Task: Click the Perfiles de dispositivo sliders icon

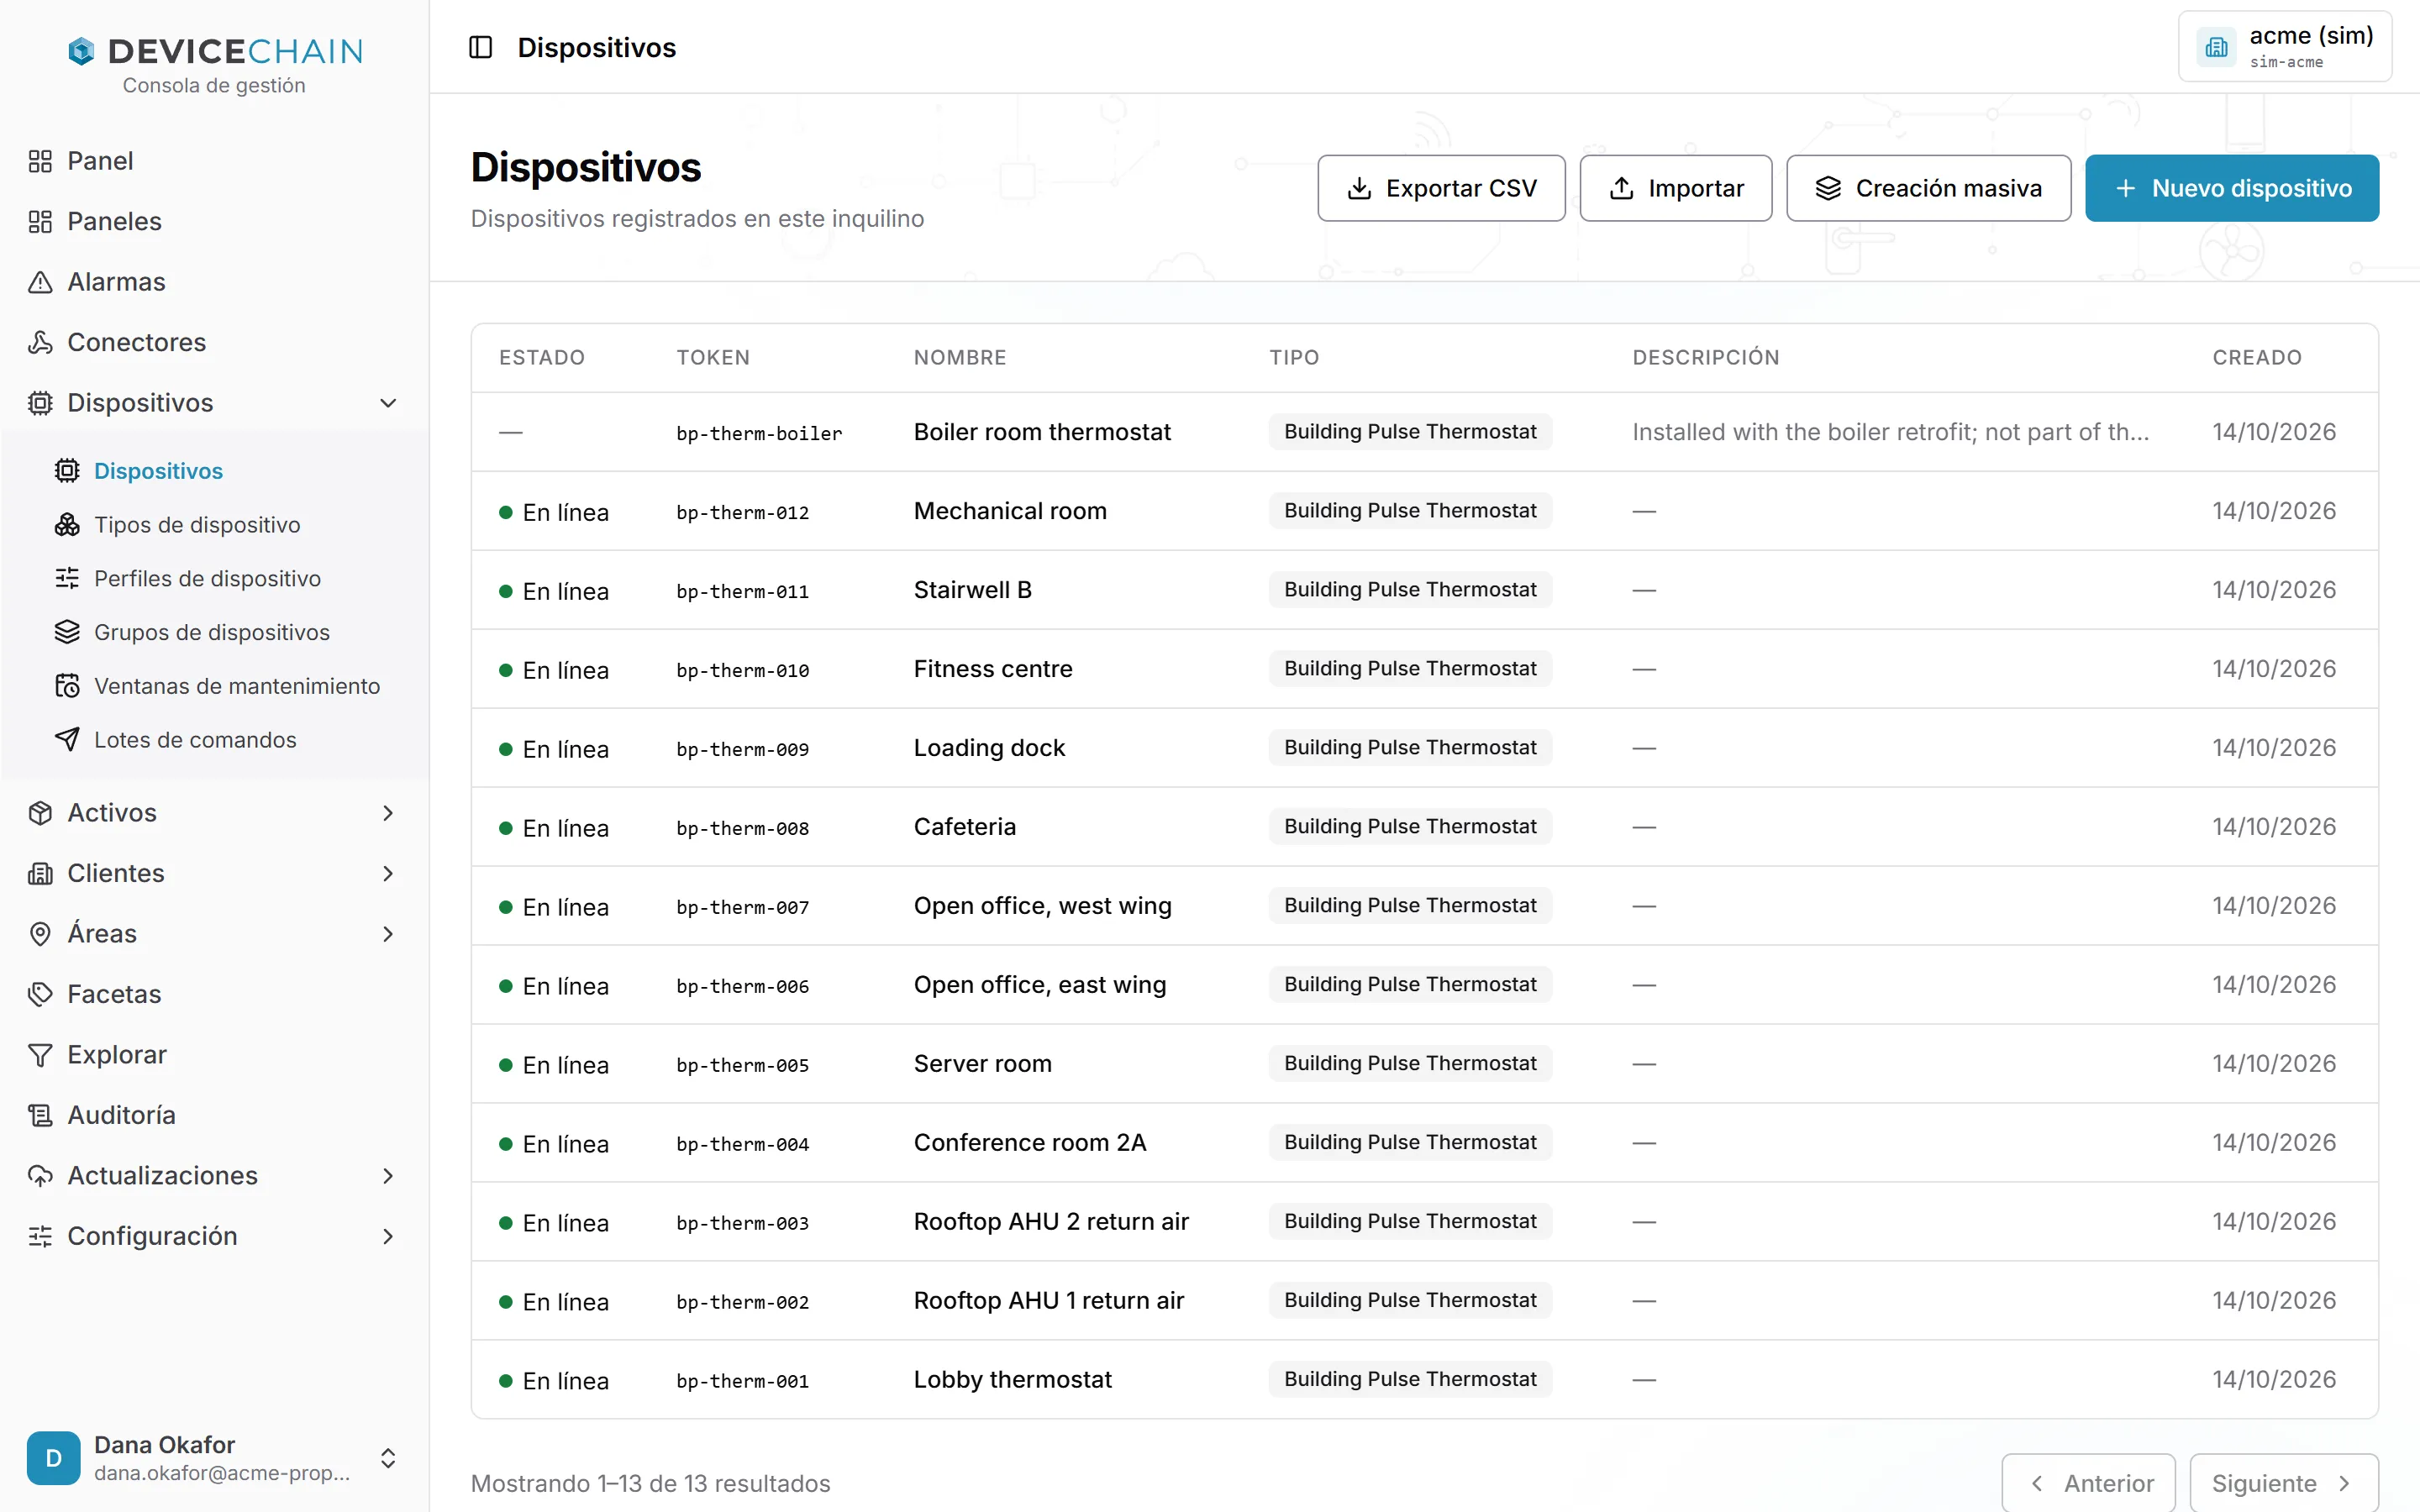Action: pyautogui.click(x=67, y=579)
